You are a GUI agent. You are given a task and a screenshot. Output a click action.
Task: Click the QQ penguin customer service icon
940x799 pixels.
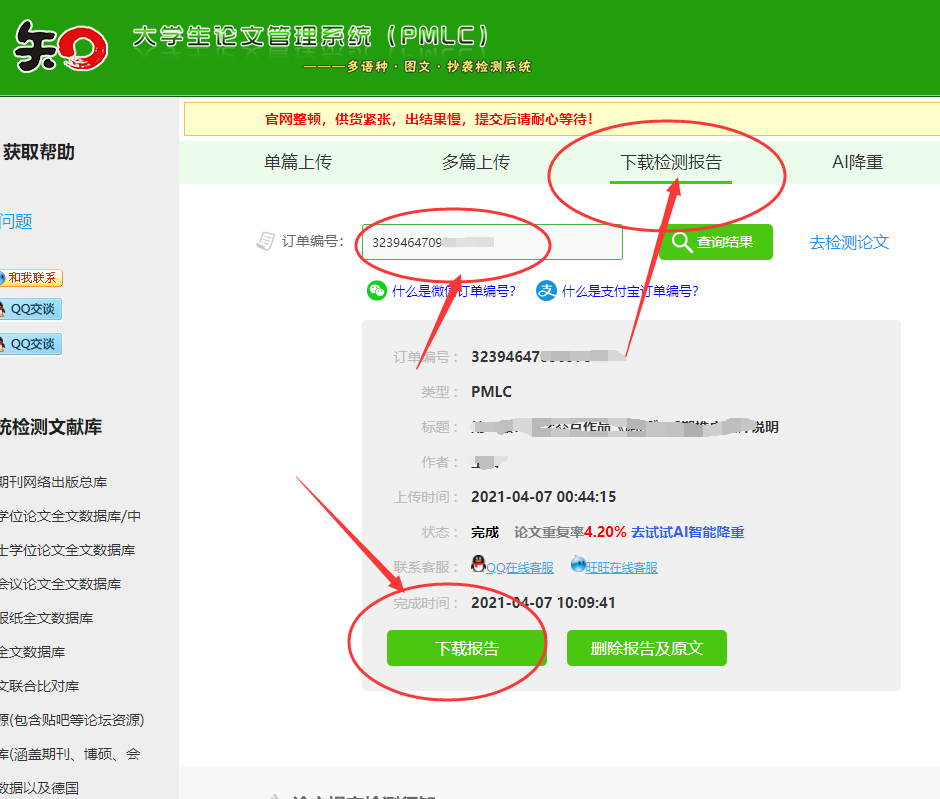[478, 563]
